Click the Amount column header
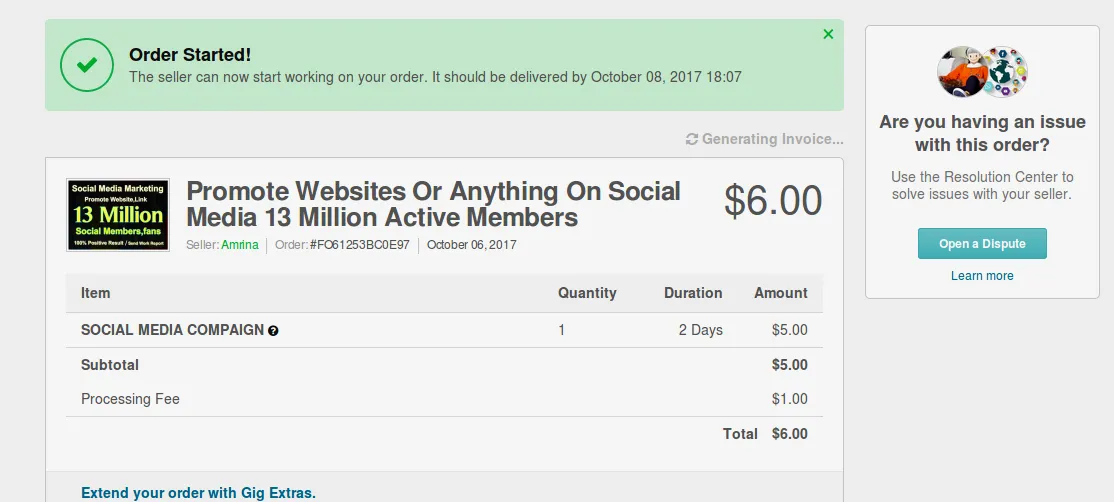Viewport: 1114px width, 502px height. click(781, 293)
